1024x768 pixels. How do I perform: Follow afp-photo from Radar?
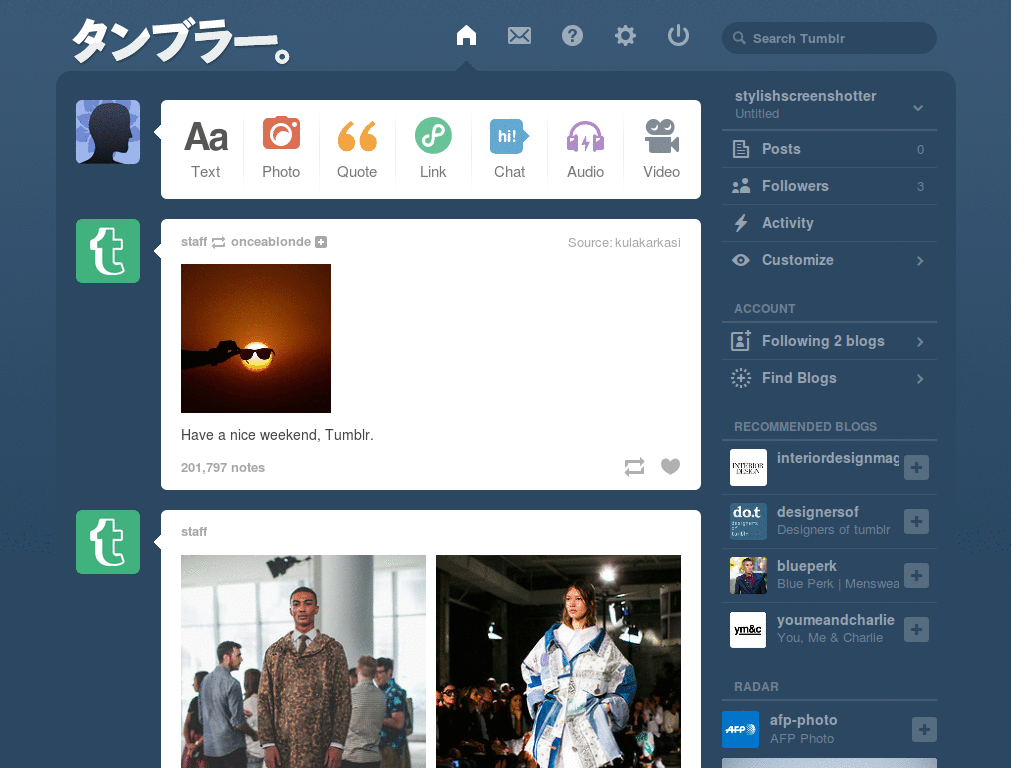[924, 729]
